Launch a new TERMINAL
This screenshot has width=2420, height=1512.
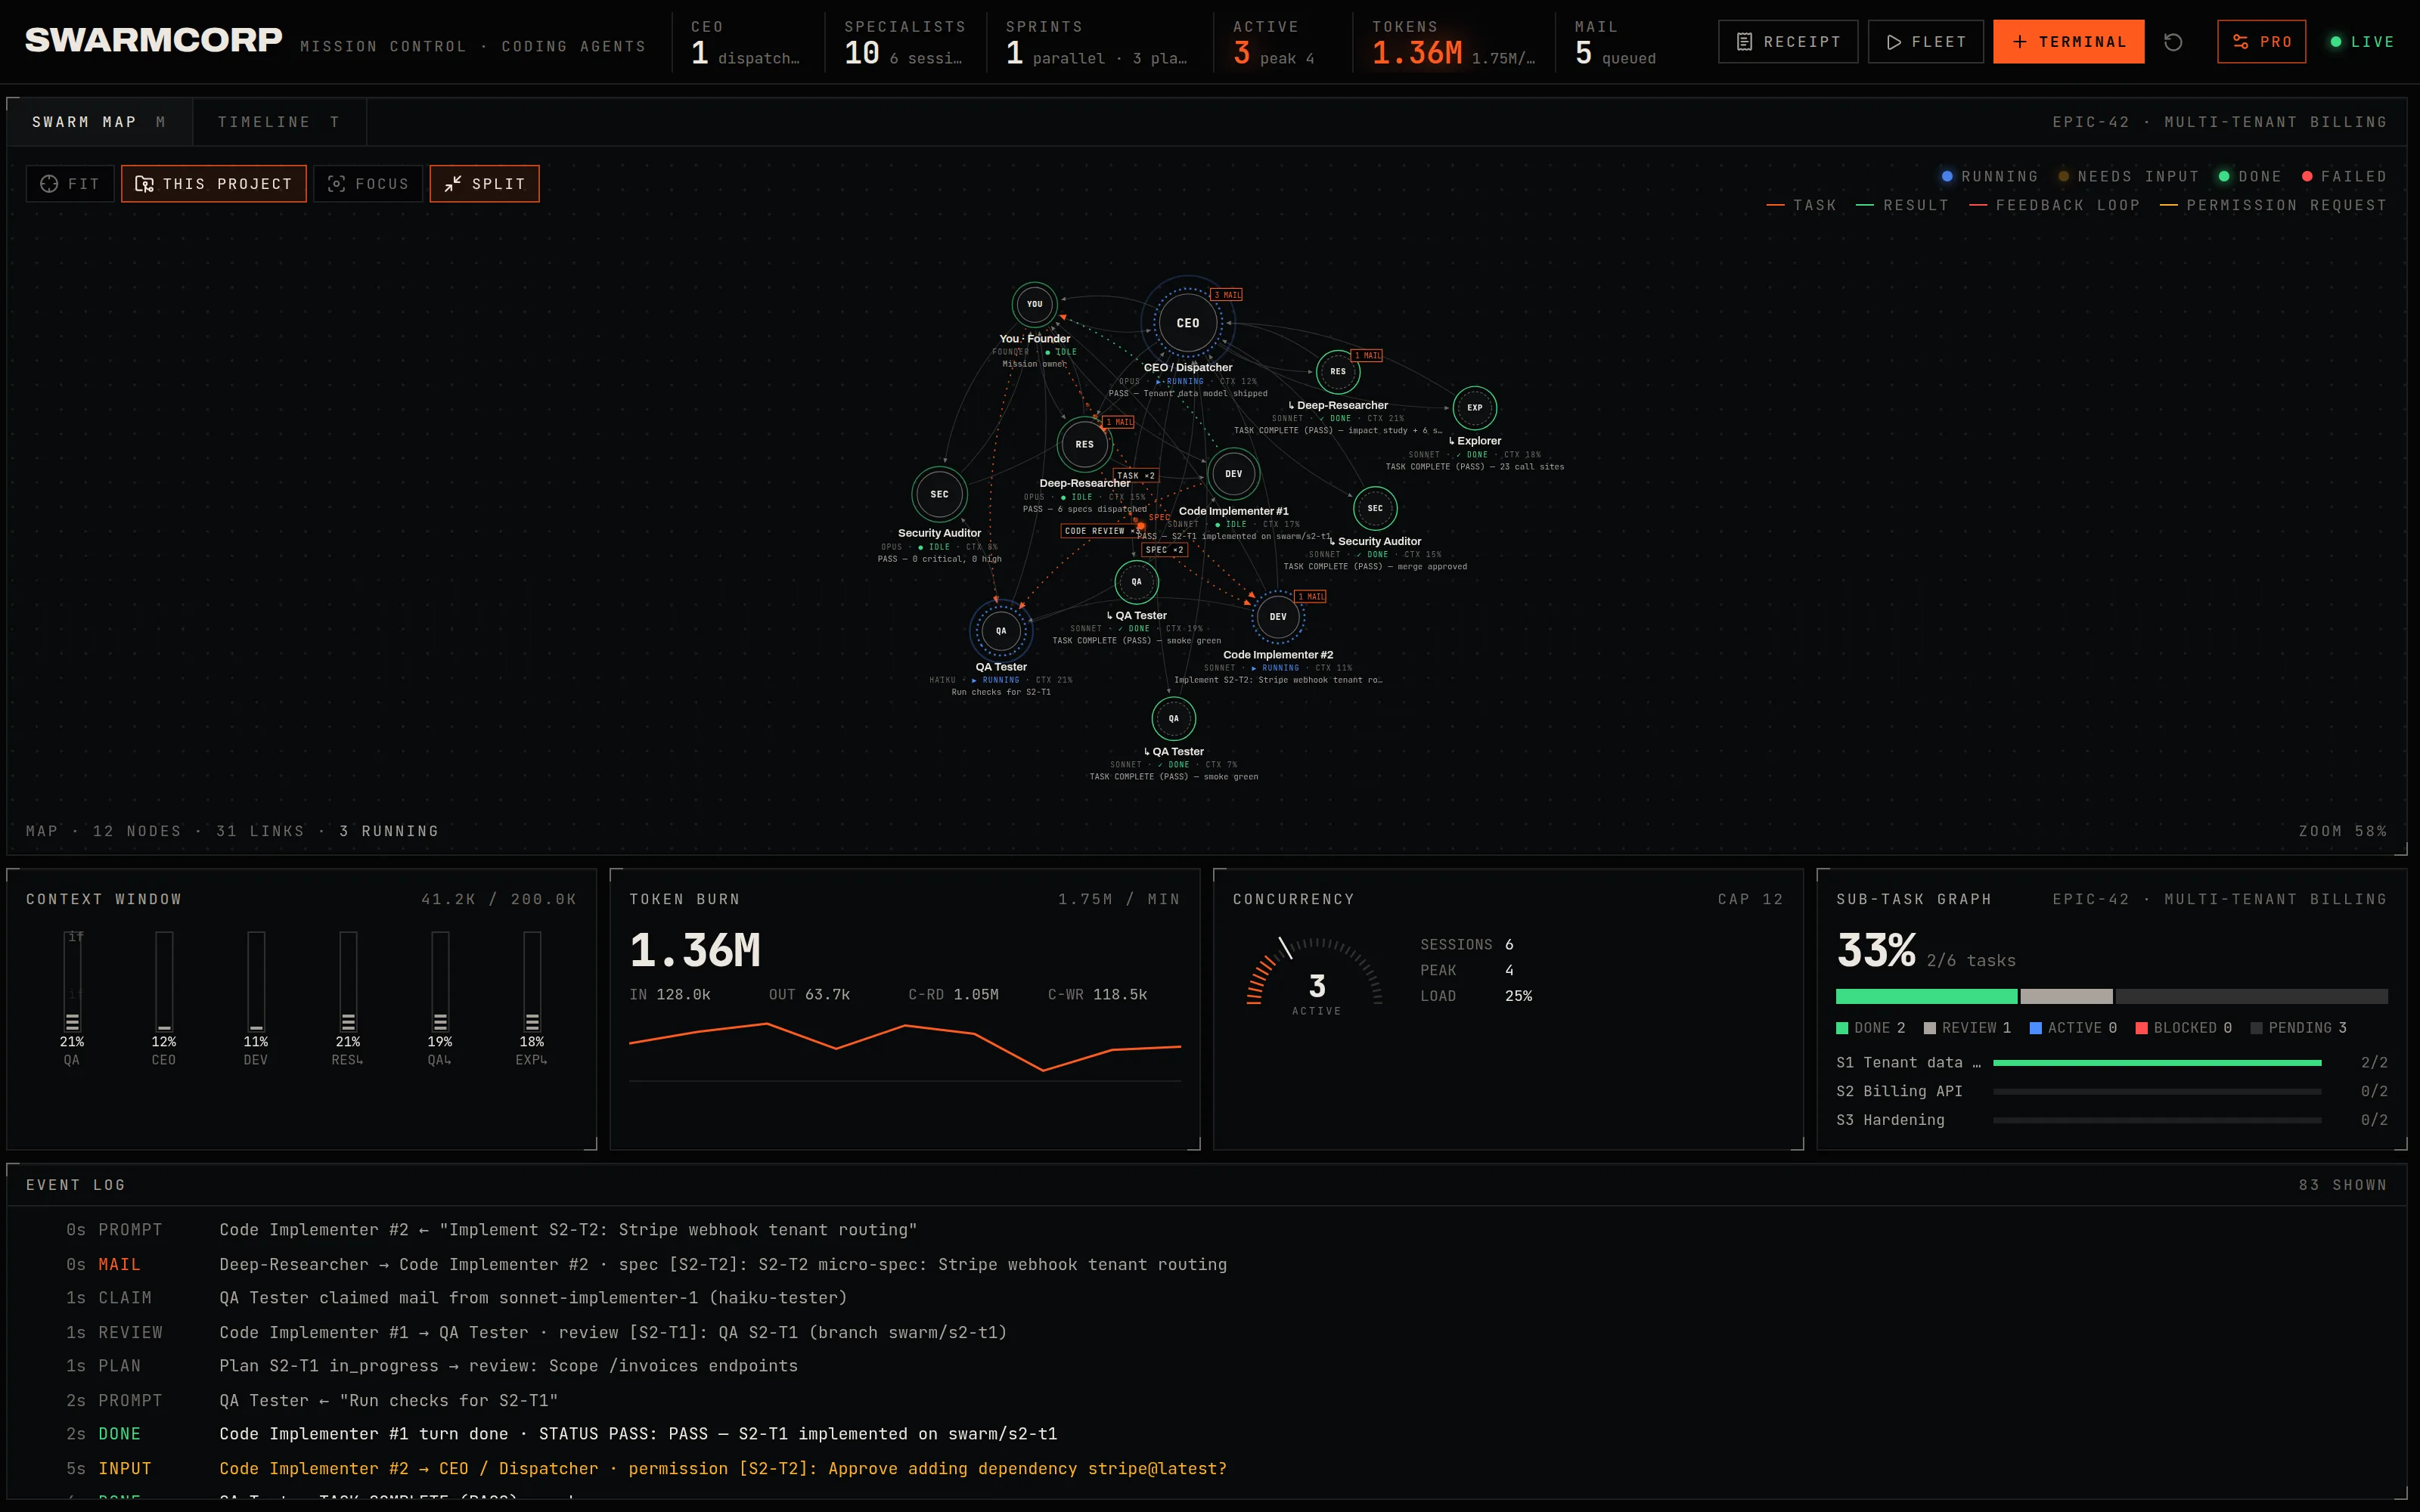click(2068, 42)
